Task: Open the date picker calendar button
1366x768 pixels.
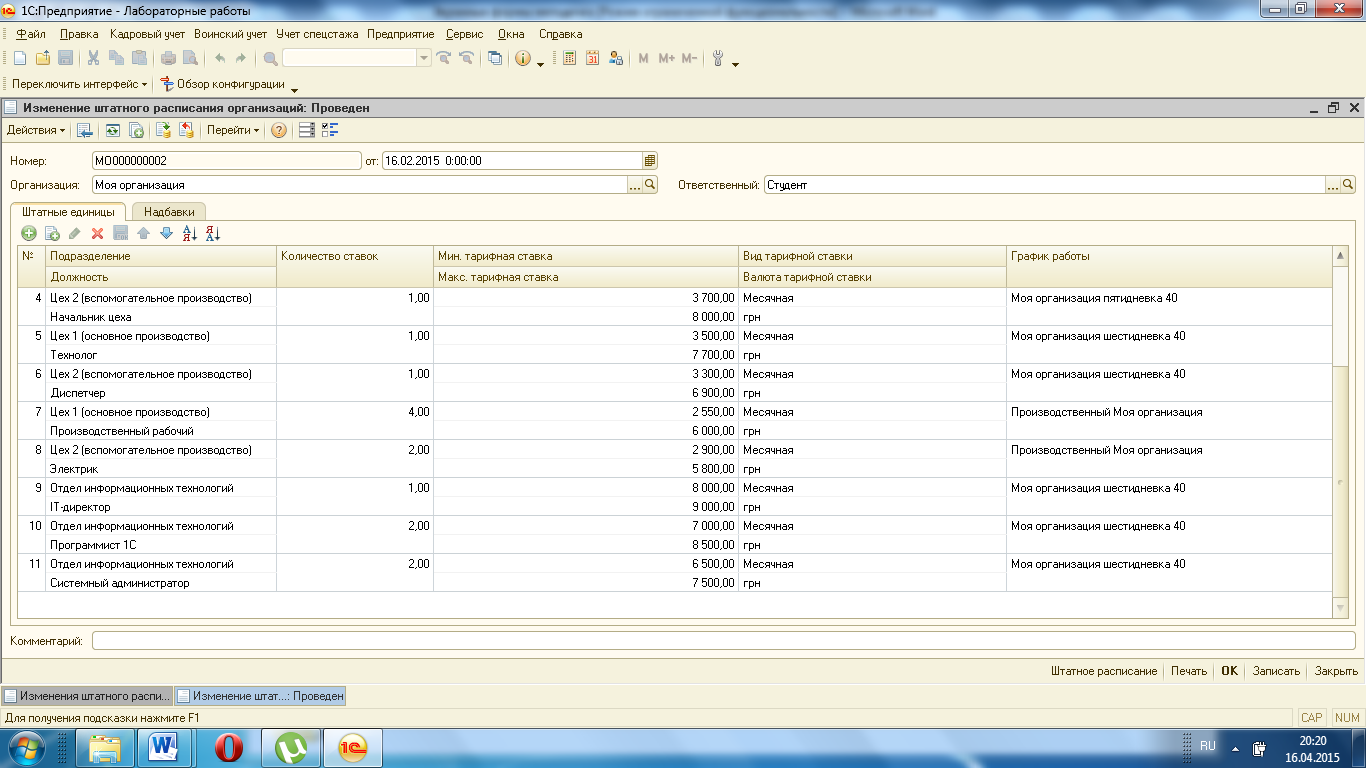Action: pos(650,160)
